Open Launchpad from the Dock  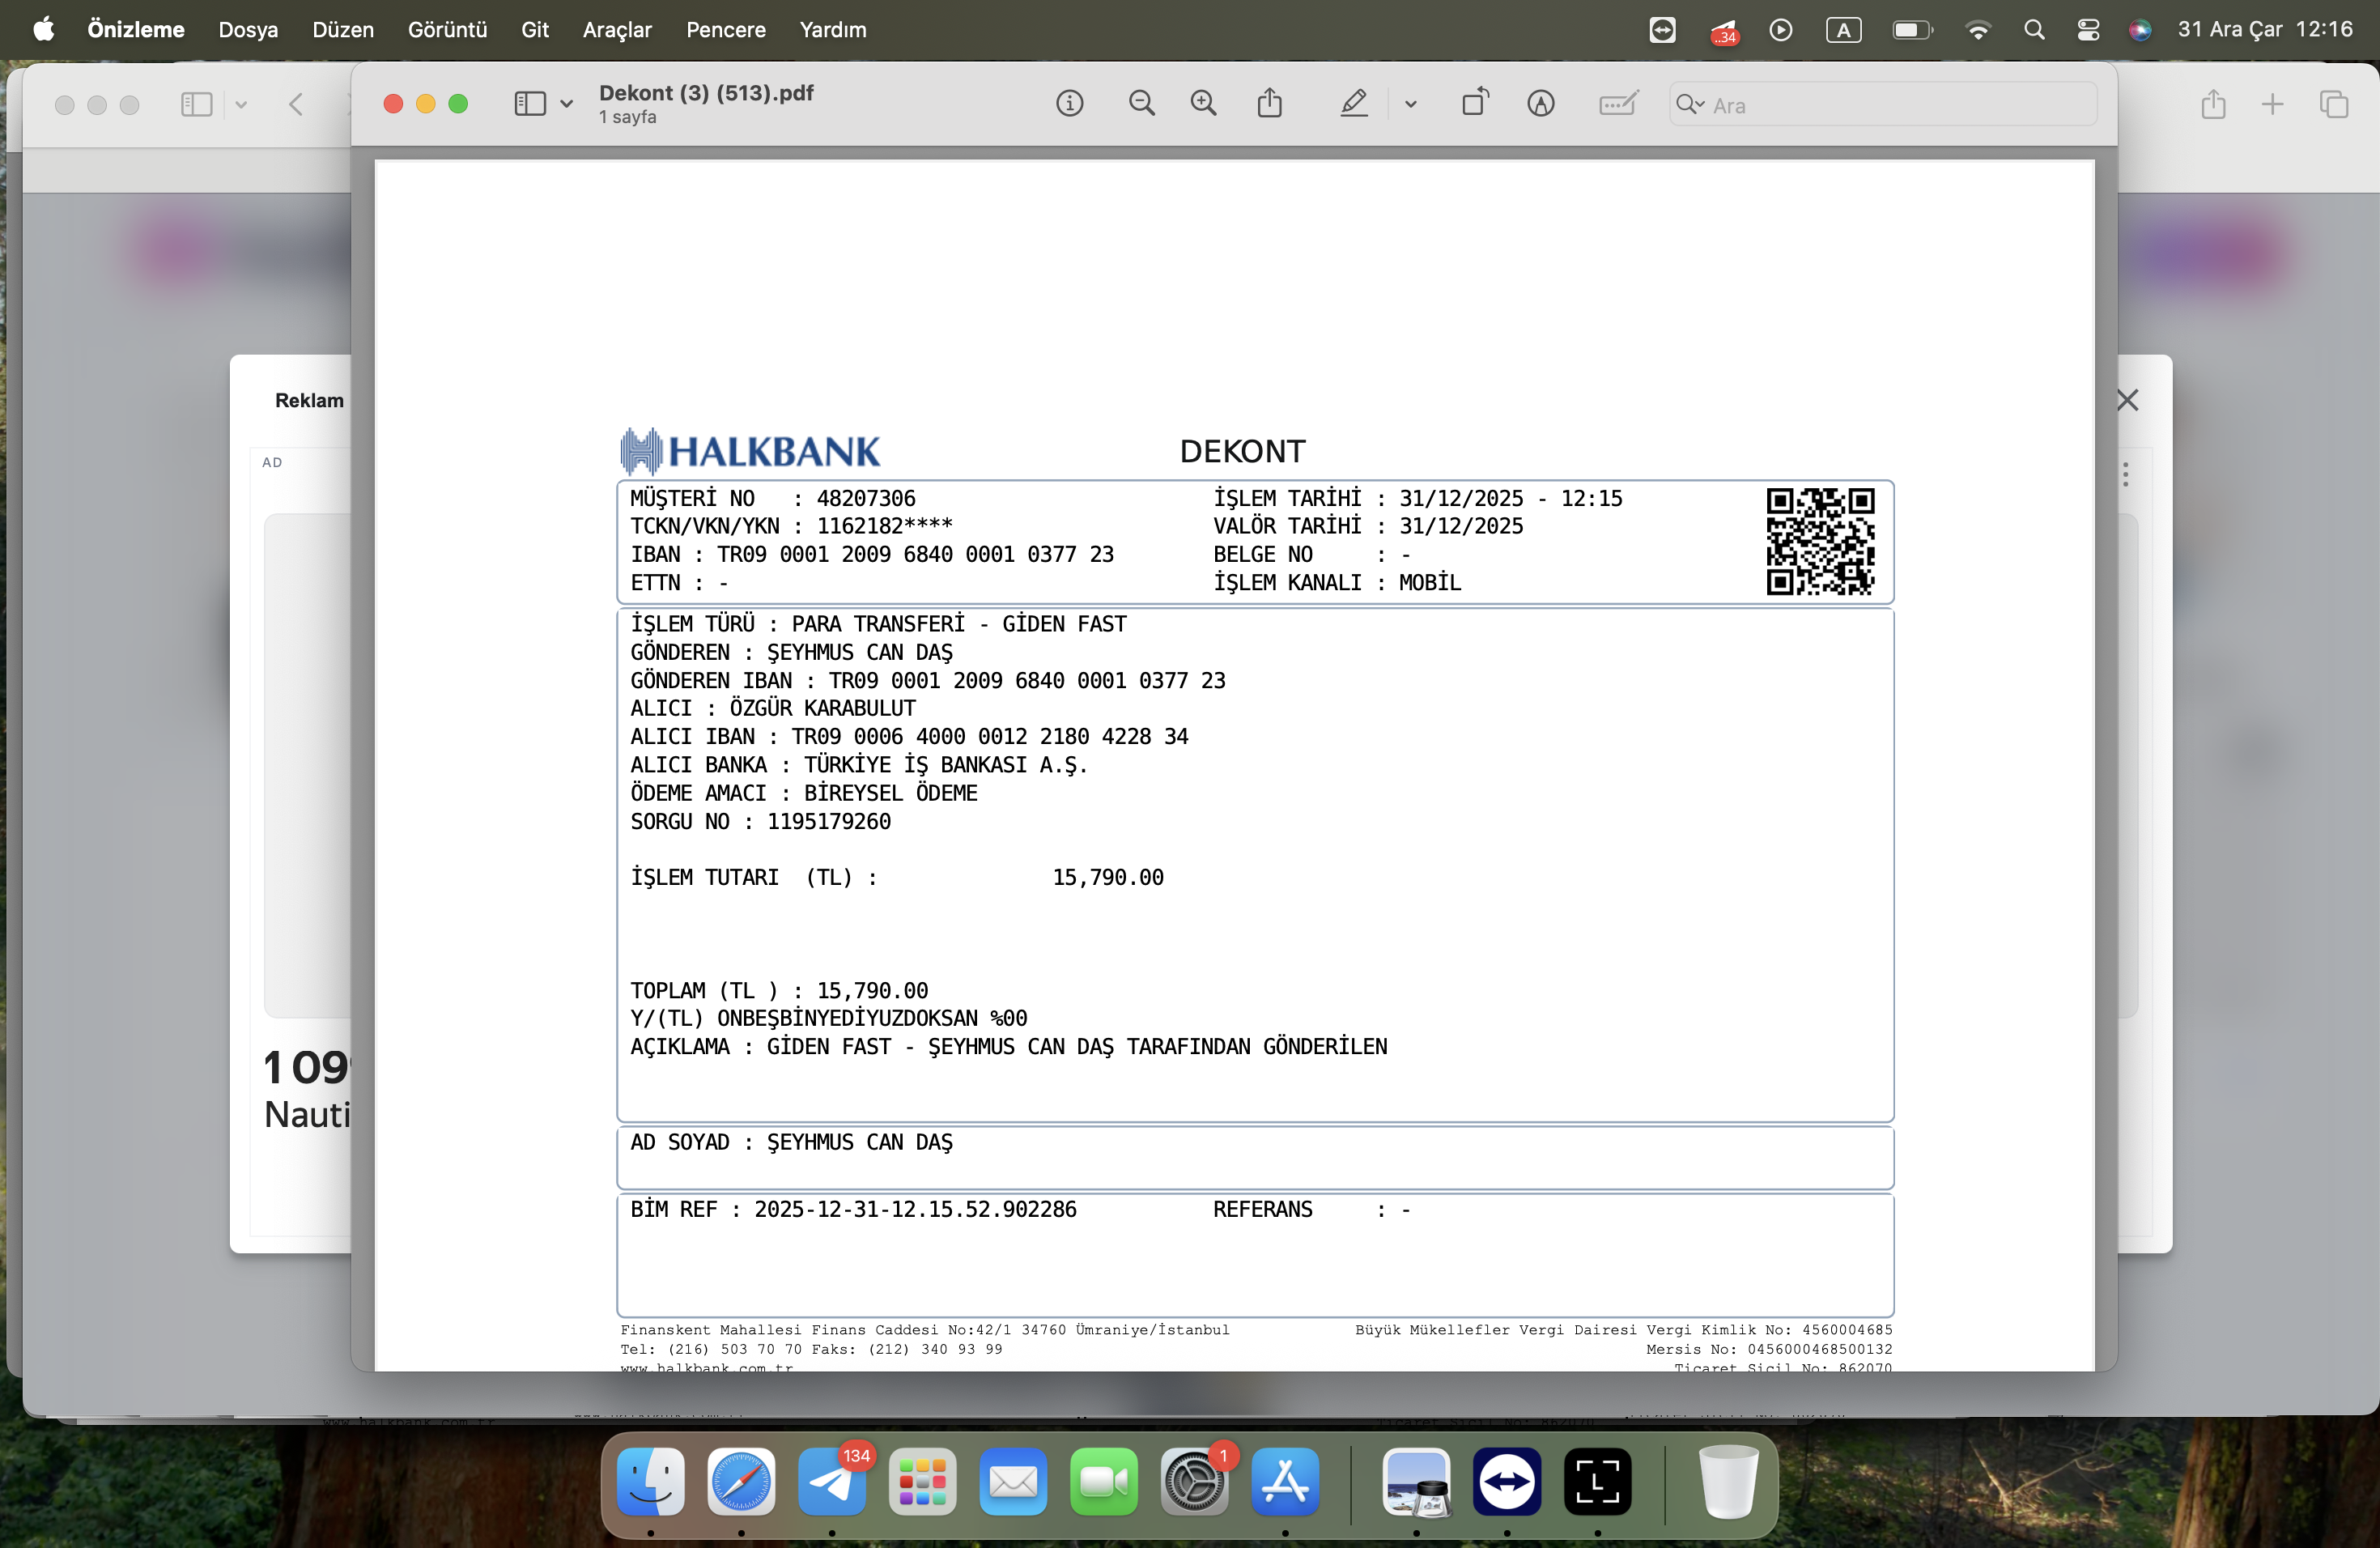point(922,1481)
